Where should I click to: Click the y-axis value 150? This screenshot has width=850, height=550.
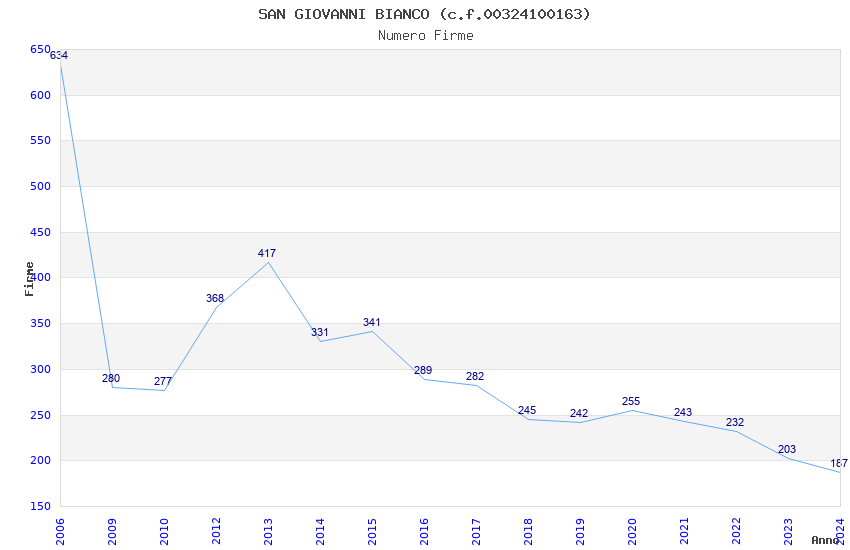[40, 507]
